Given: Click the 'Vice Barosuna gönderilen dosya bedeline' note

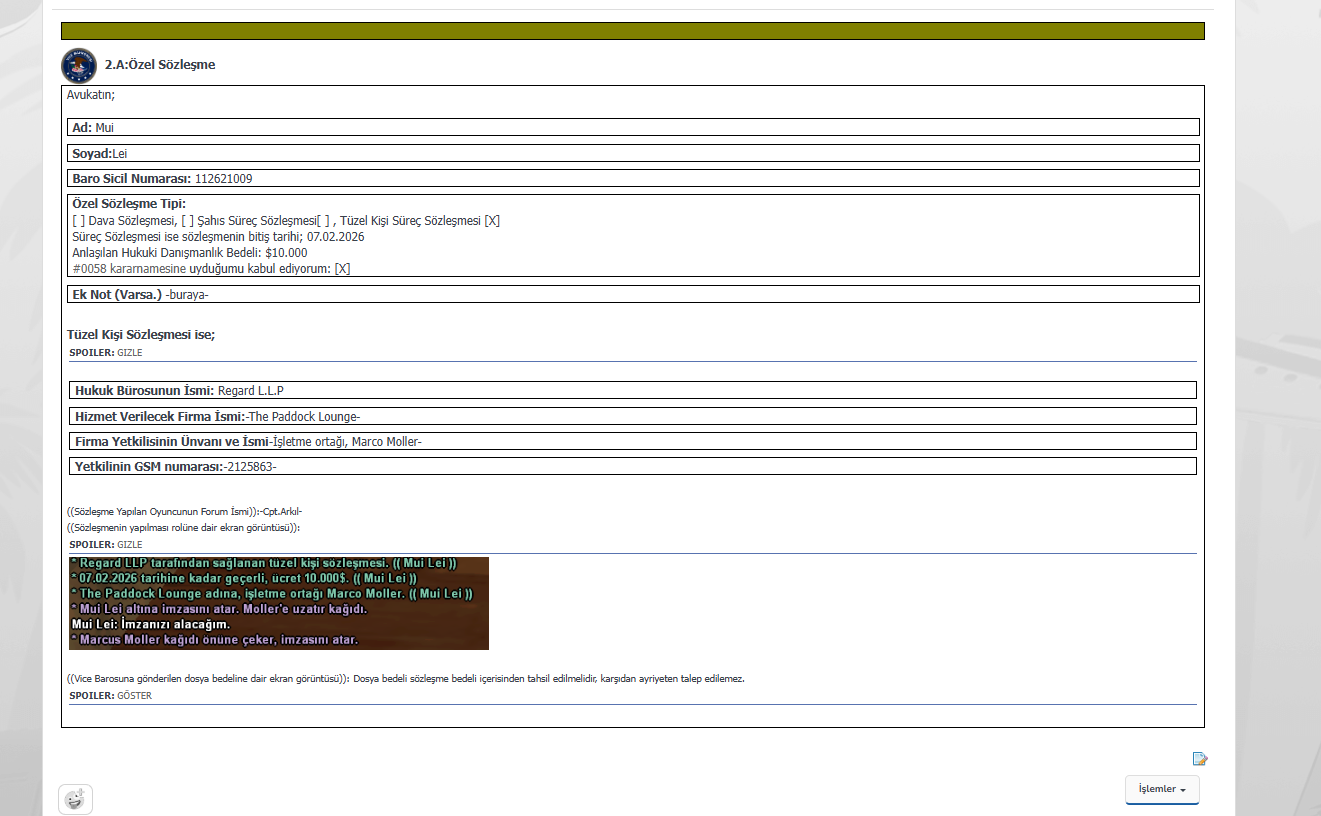Looking at the screenshot, I should click(406, 678).
